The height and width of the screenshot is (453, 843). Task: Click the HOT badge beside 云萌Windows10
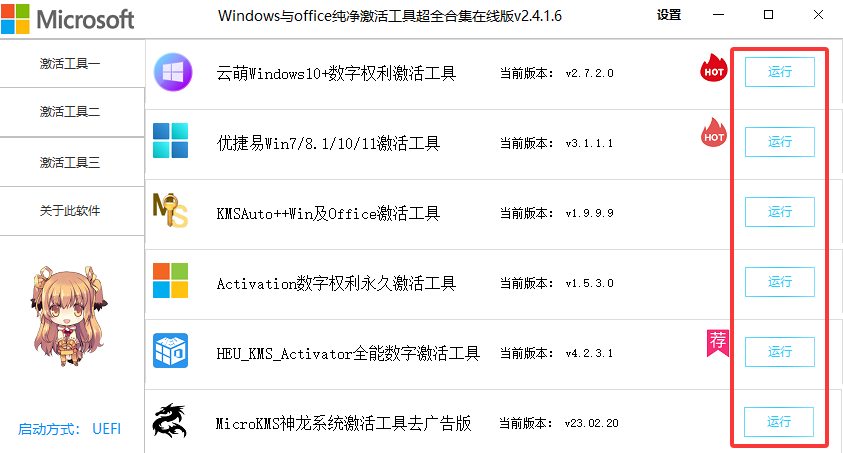(714, 70)
